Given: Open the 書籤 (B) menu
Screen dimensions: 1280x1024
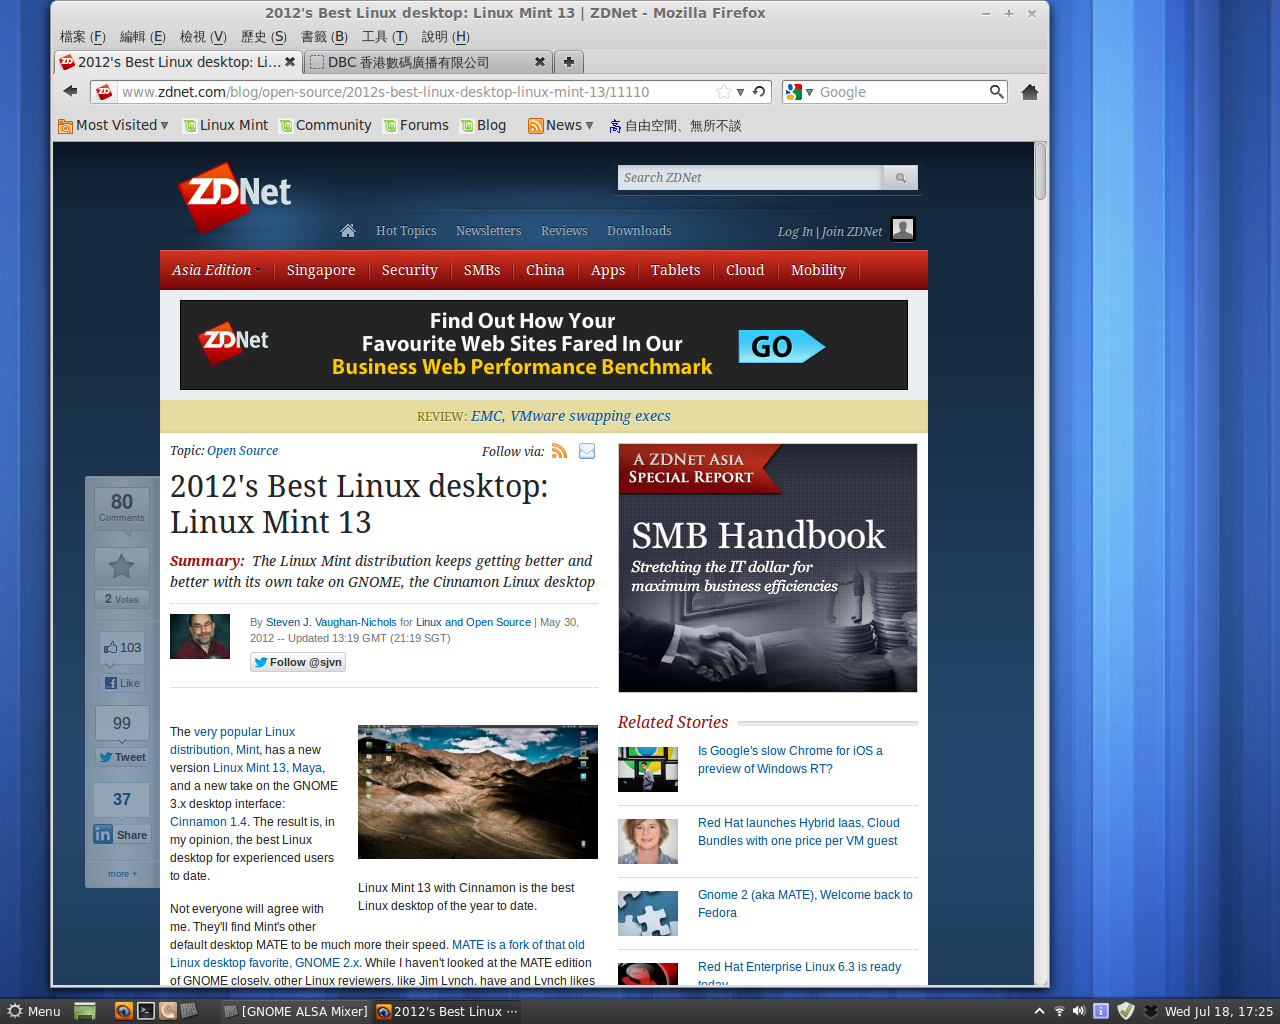Looking at the screenshot, I should tap(324, 37).
